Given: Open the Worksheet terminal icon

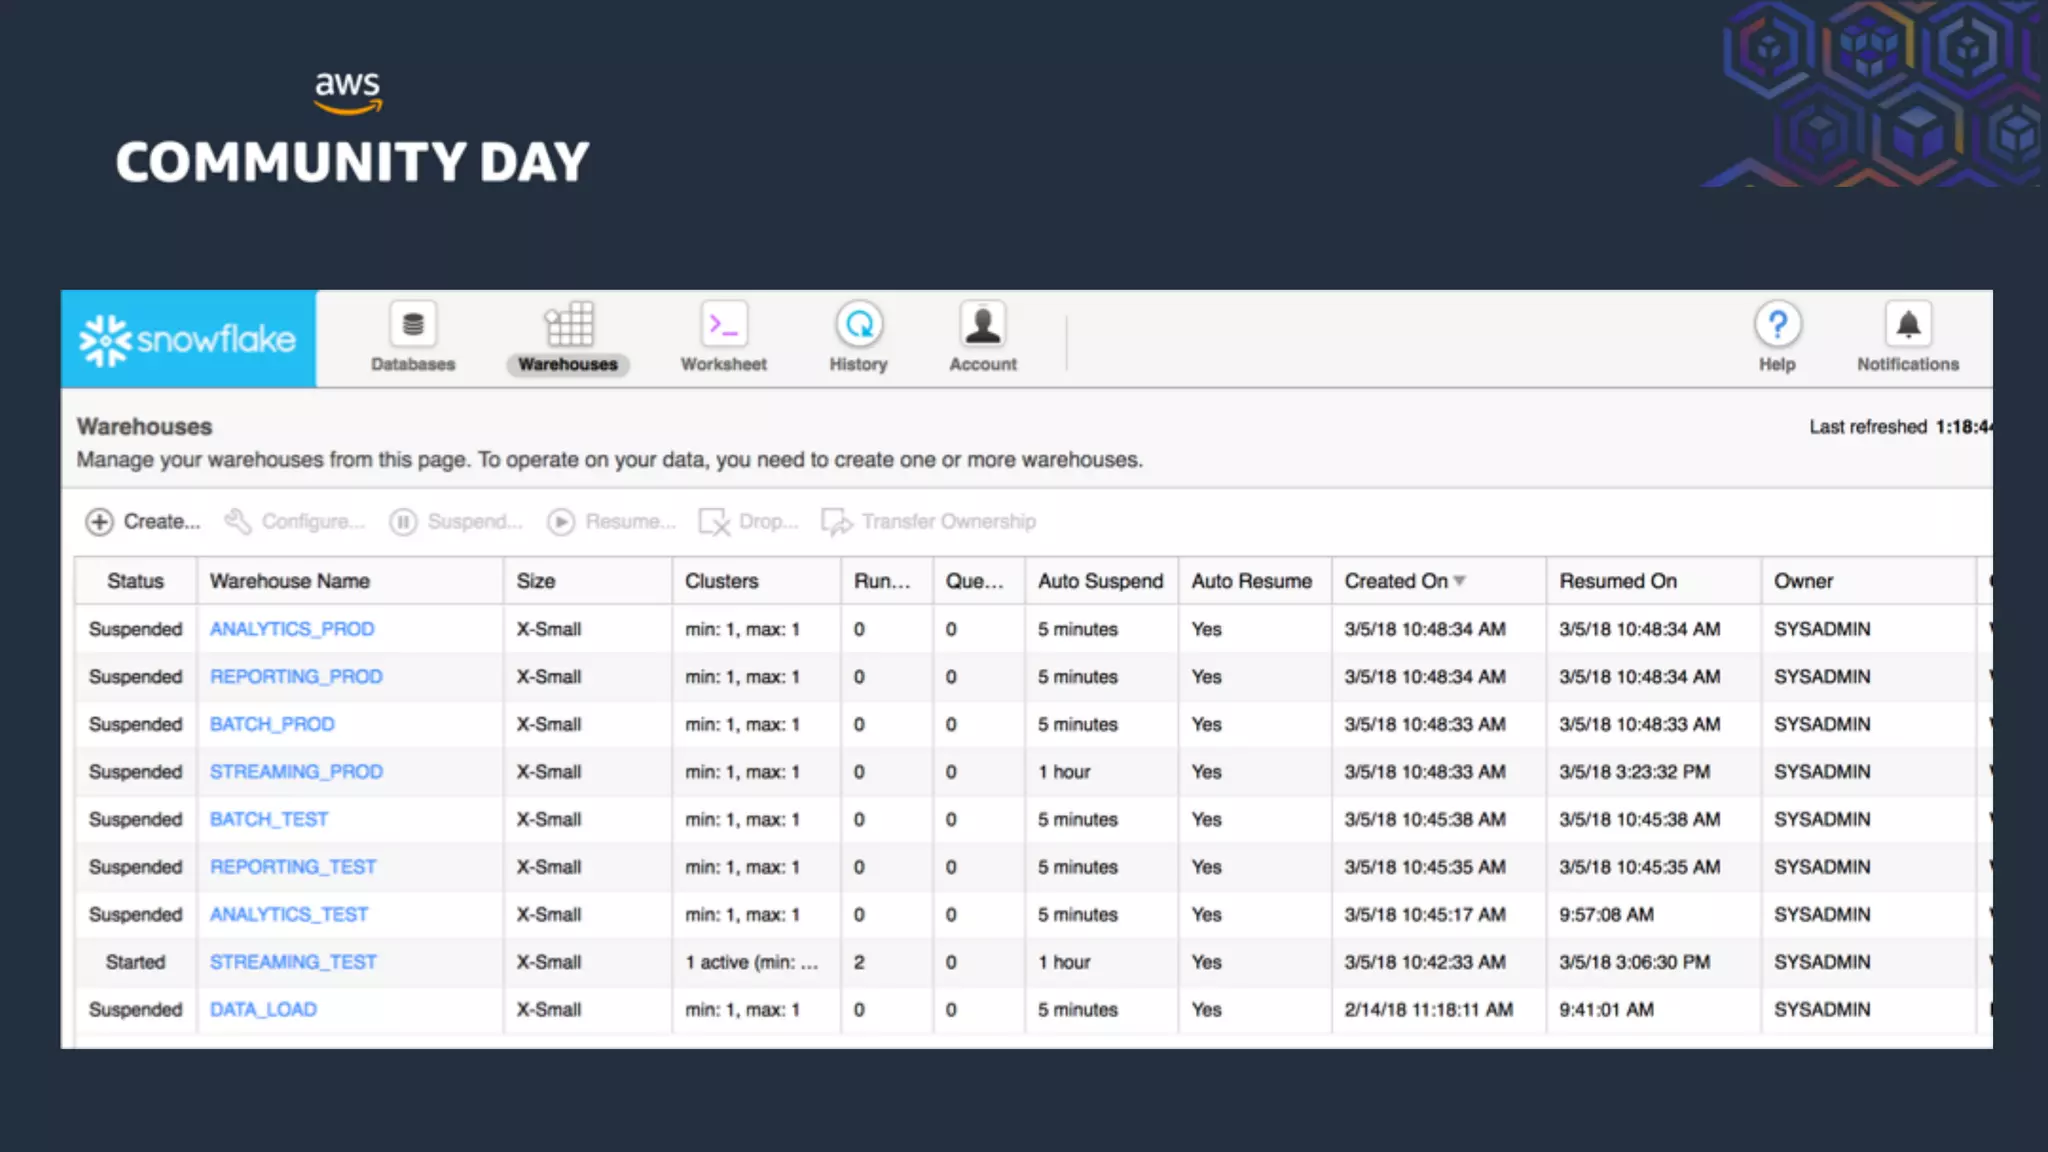Looking at the screenshot, I should (723, 325).
